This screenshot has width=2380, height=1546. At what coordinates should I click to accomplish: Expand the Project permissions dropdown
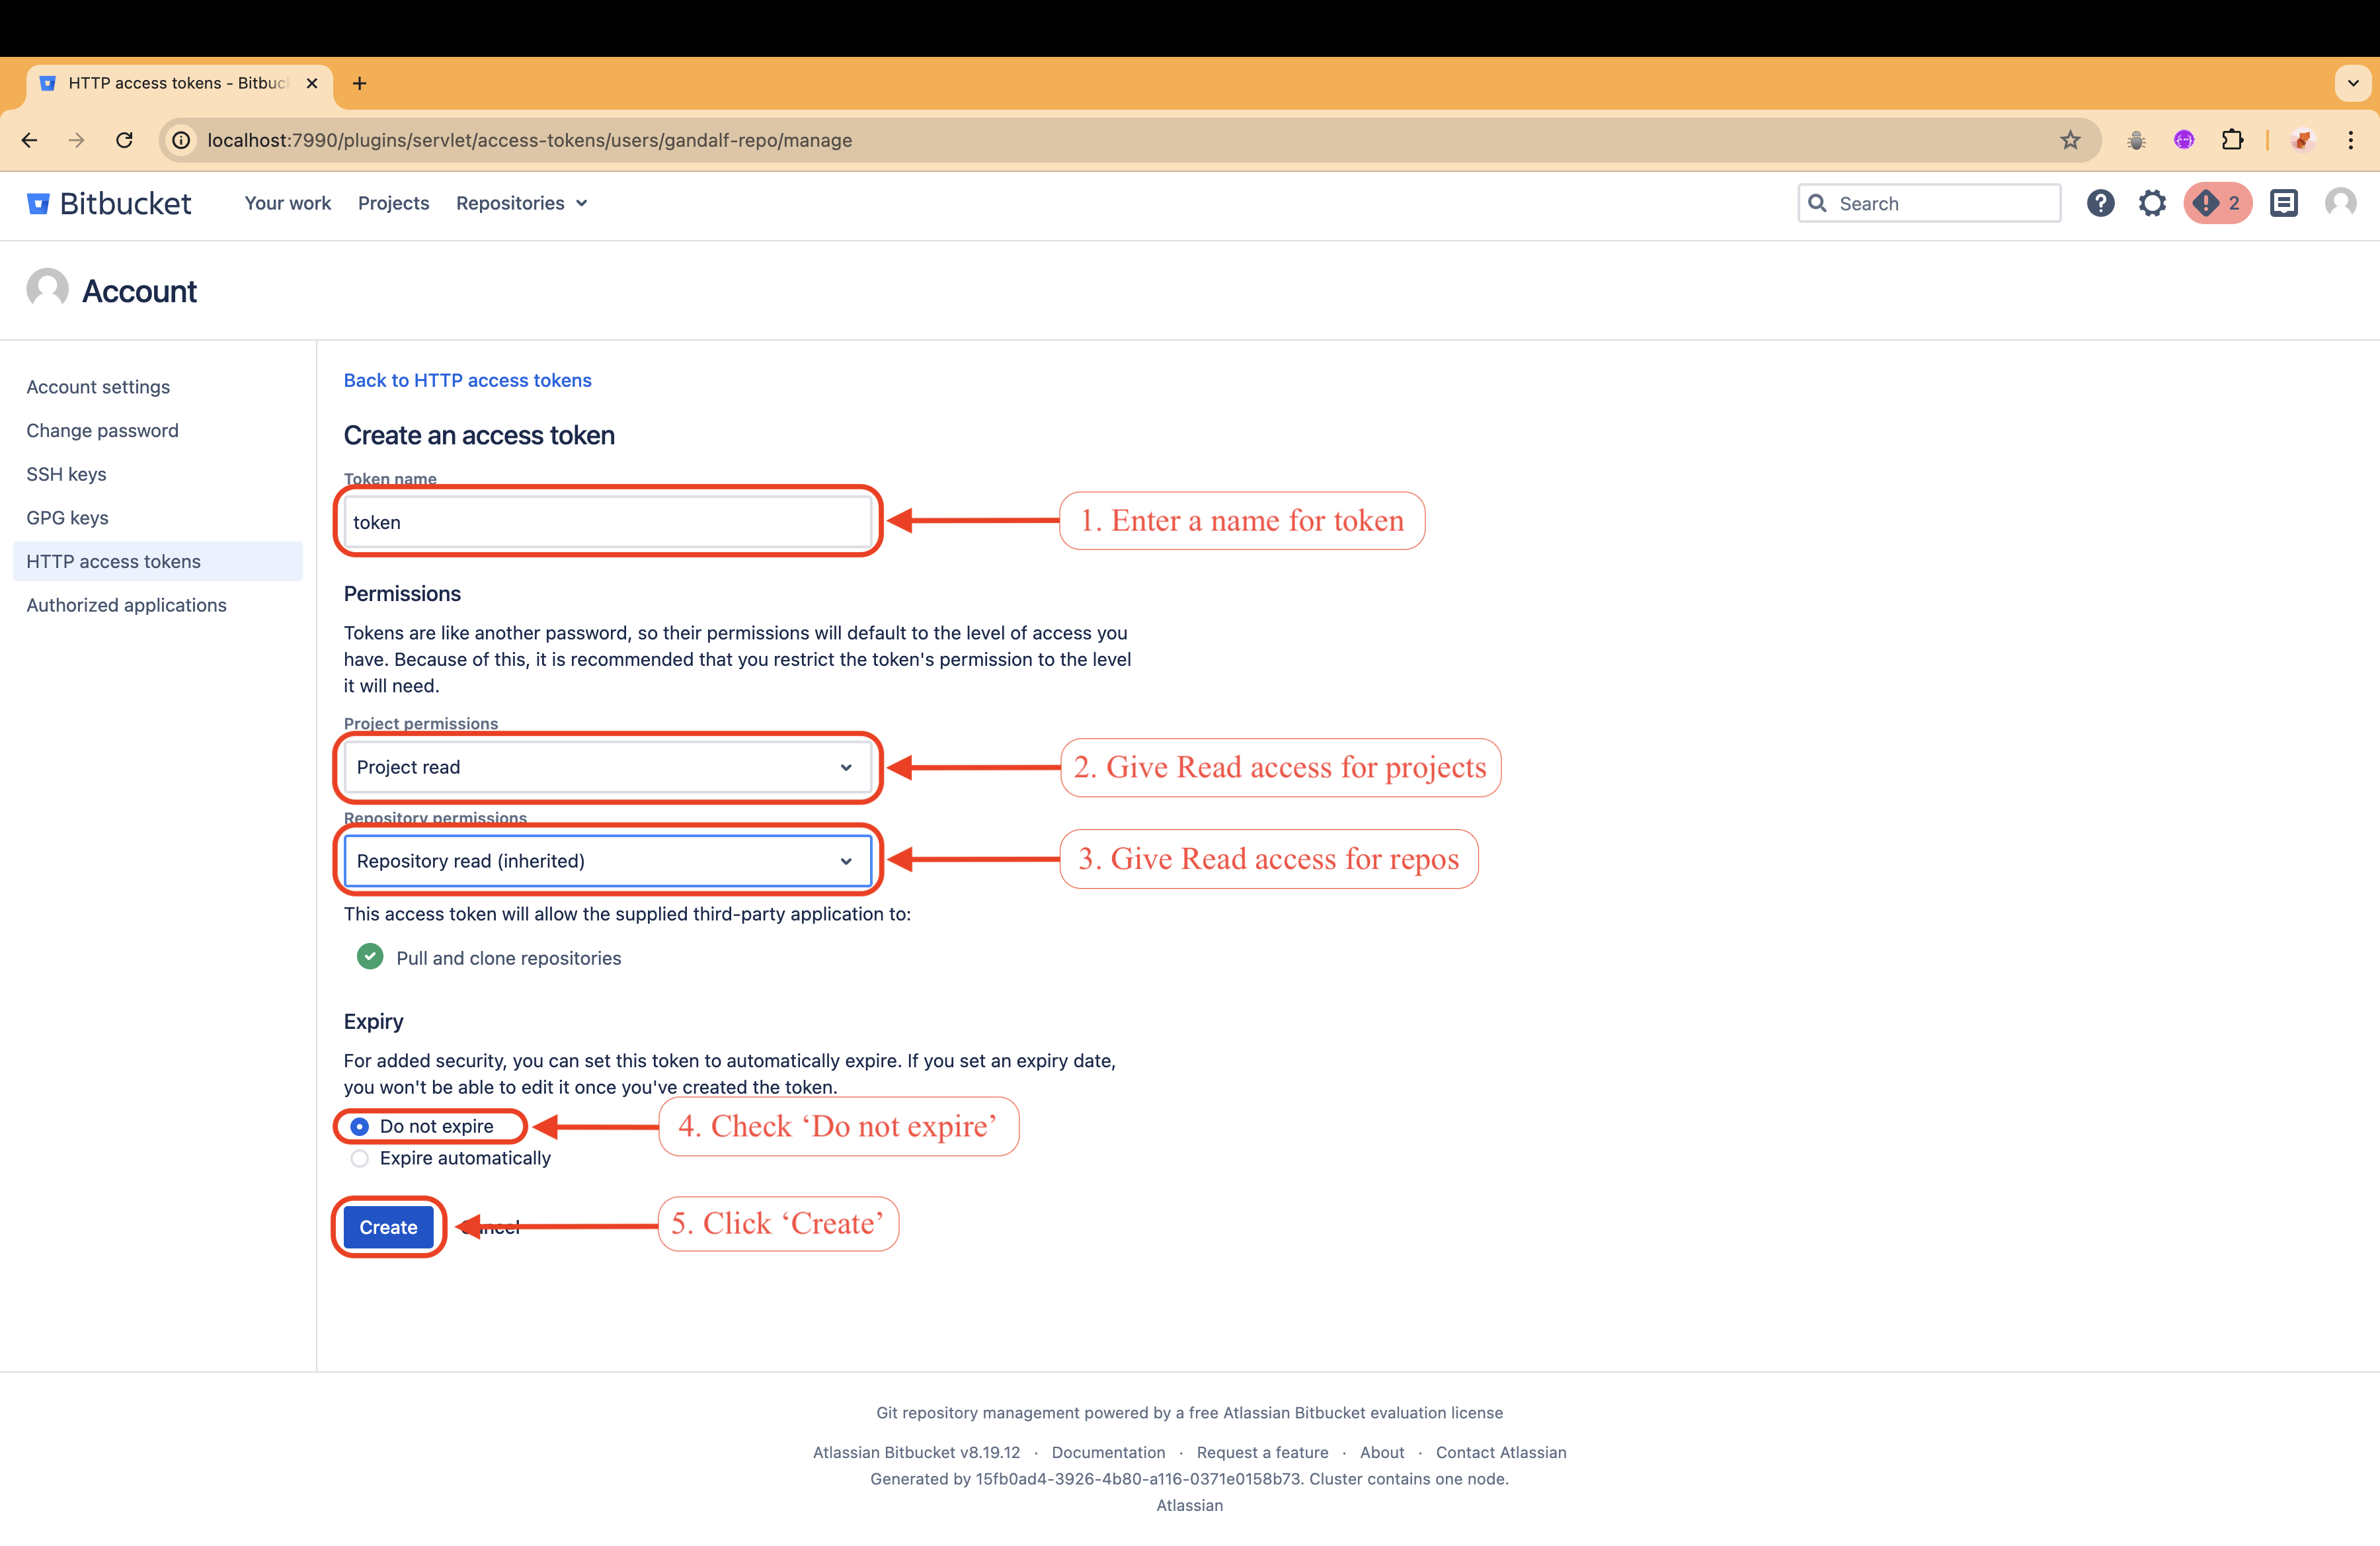coord(606,767)
